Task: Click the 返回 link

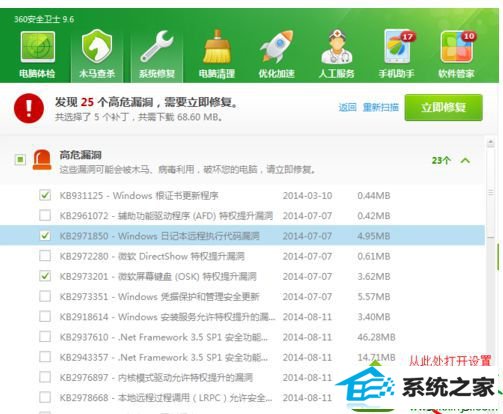Action: tap(347, 107)
